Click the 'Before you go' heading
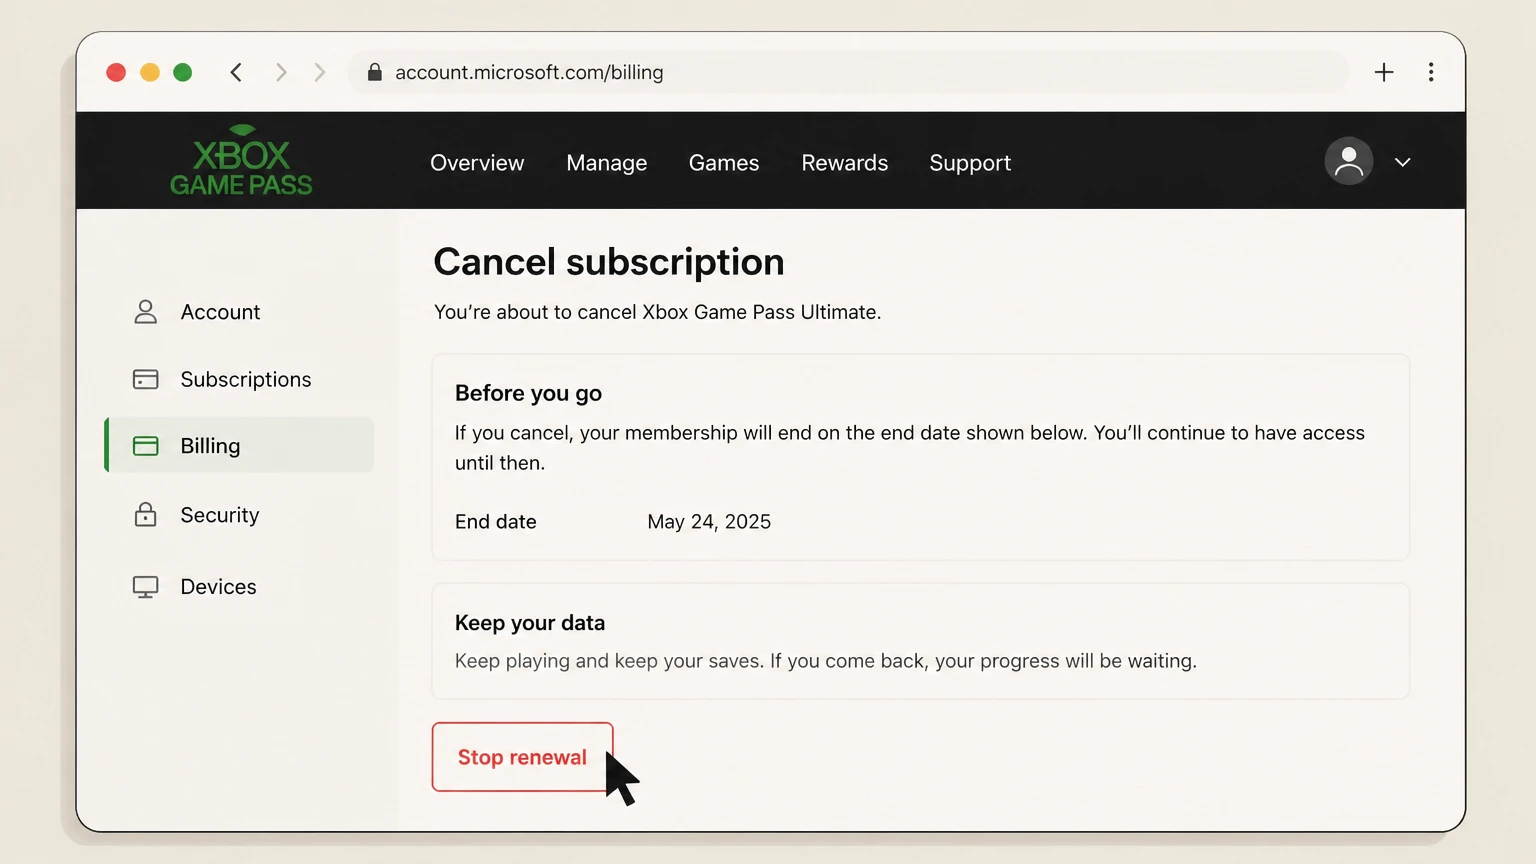 [528, 393]
